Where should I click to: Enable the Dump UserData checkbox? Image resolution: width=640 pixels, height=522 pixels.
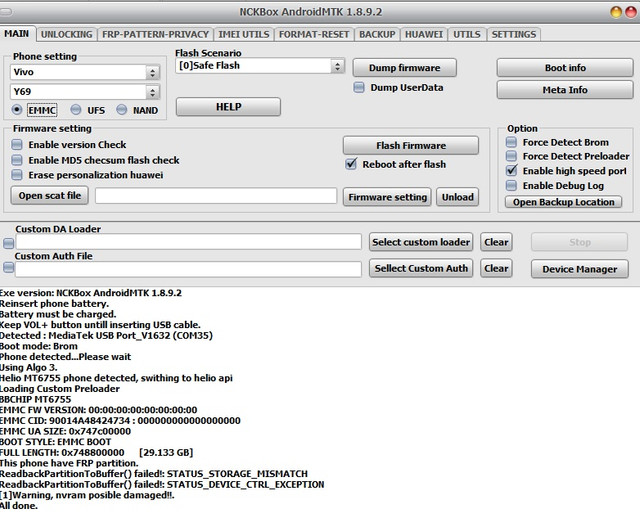tap(359, 88)
